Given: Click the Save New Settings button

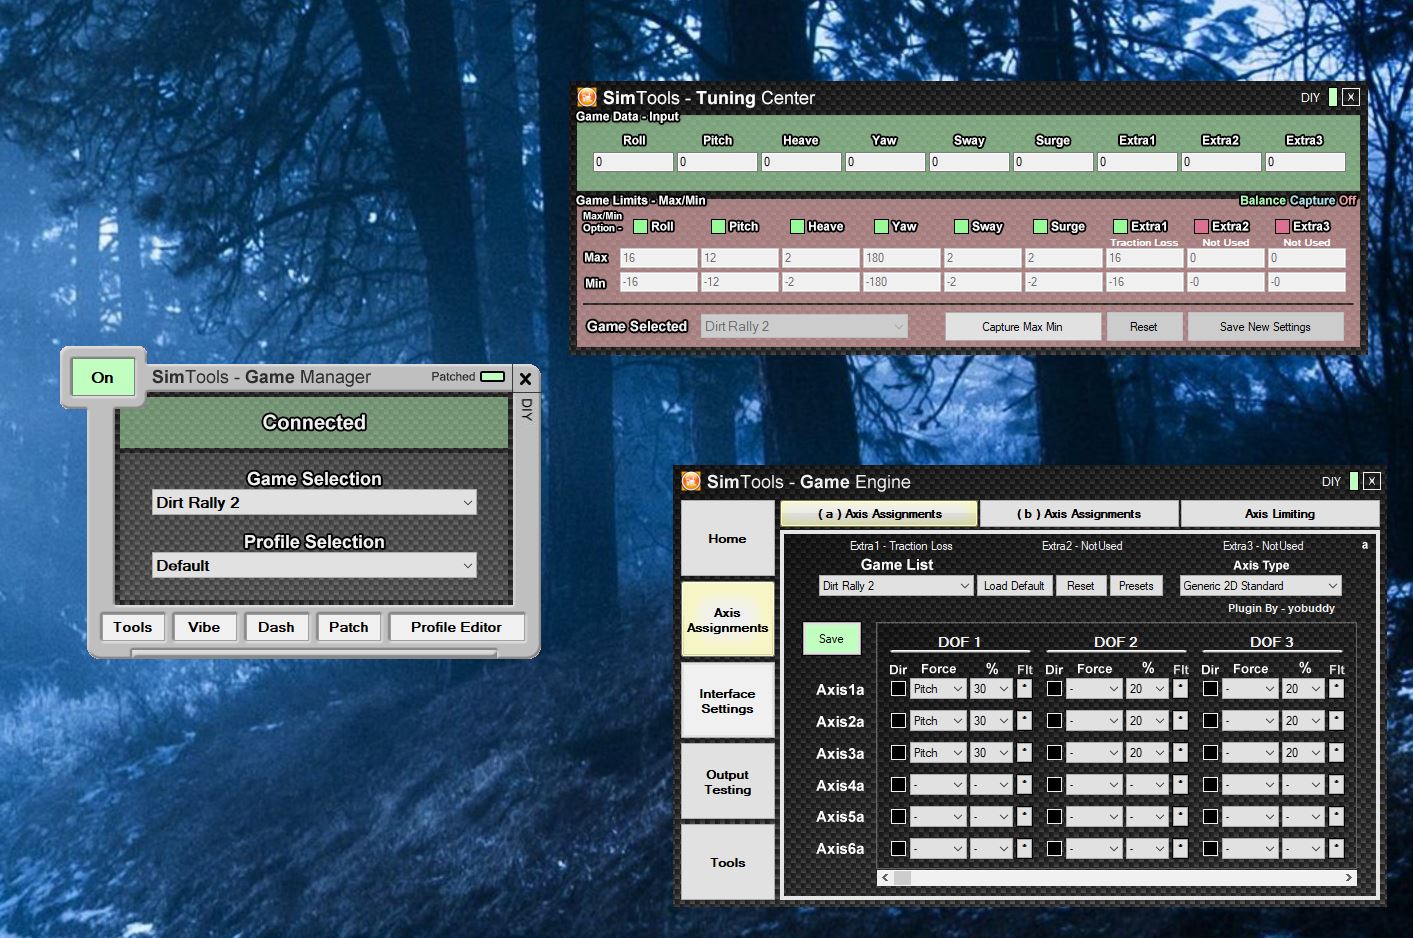Looking at the screenshot, I should click(1265, 327).
